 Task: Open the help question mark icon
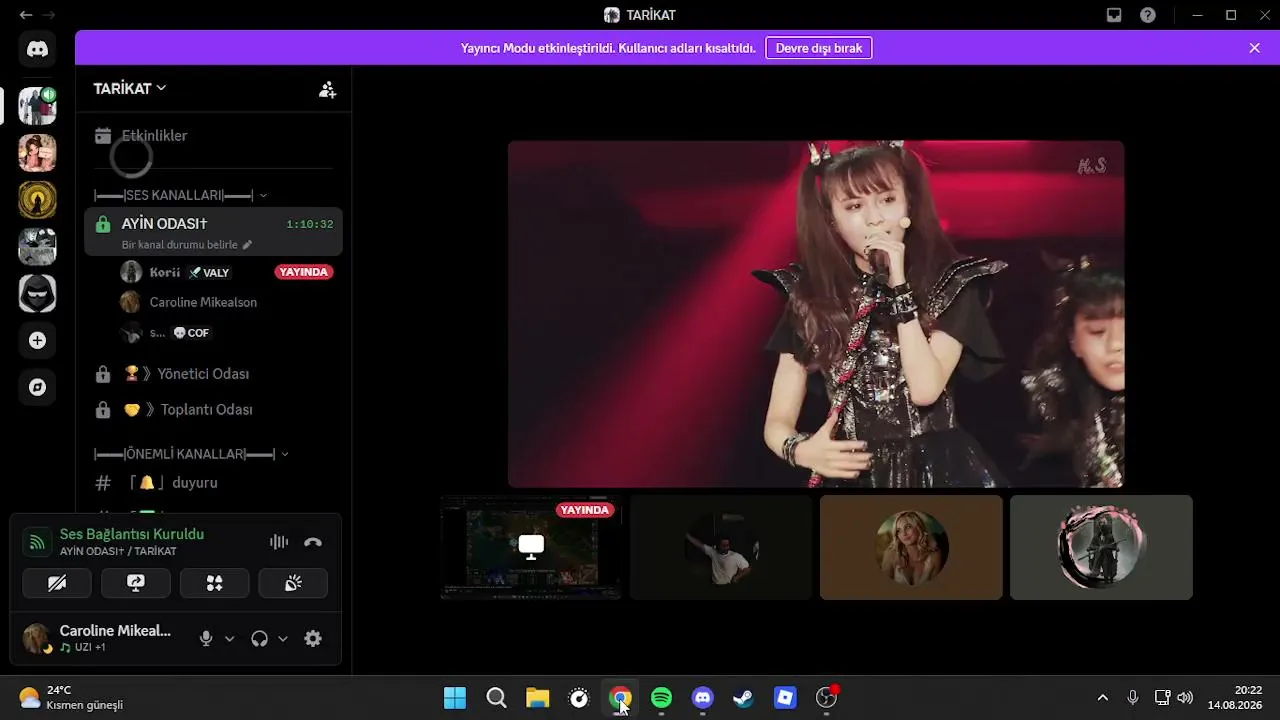[1148, 15]
